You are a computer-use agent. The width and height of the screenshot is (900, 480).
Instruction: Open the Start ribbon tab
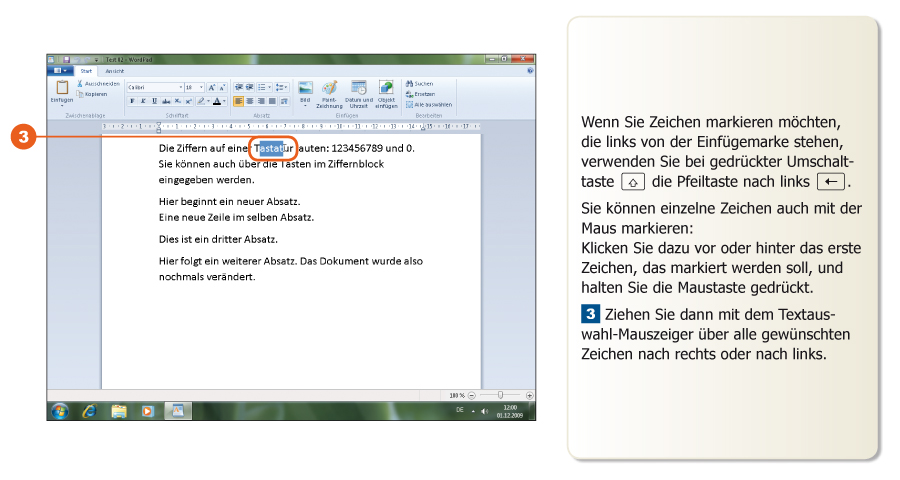click(x=87, y=72)
